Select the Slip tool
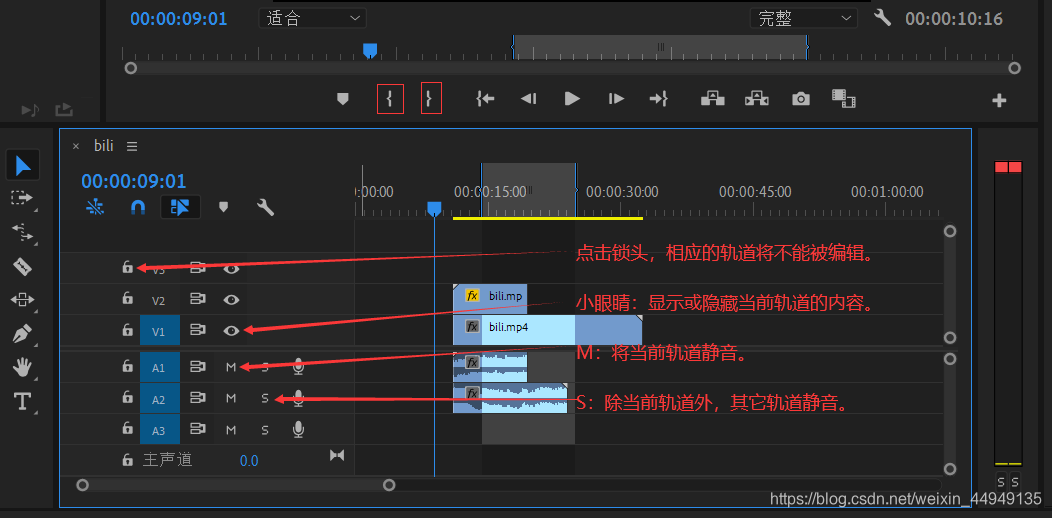1052x518 pixels. pyautogui.click(x=22, y=299)
